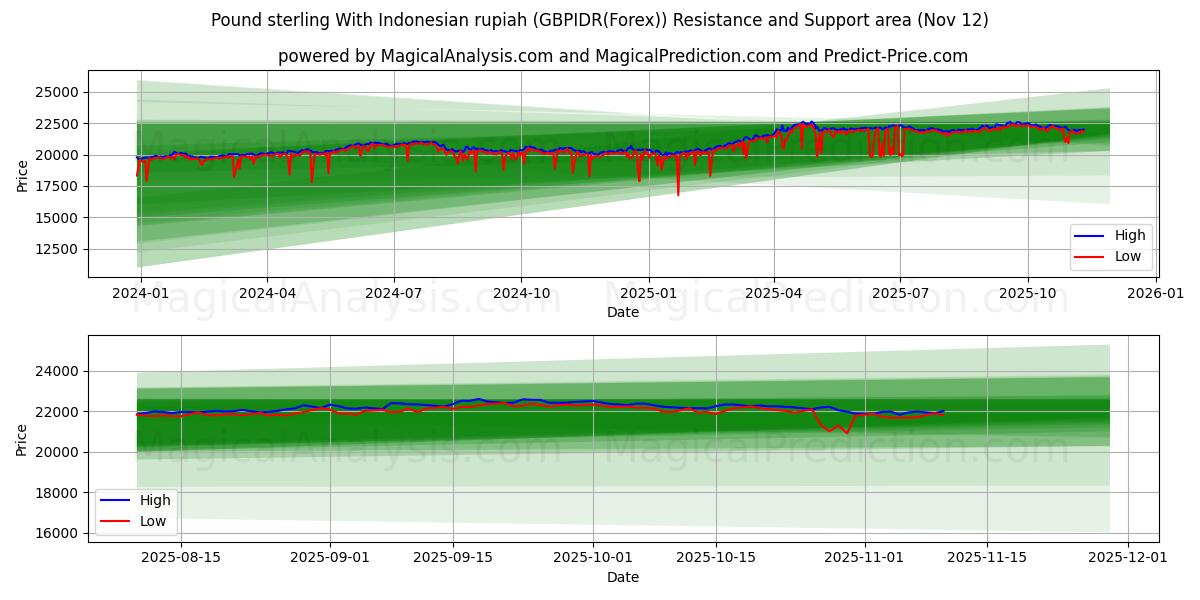Screen dimensions: 1200x600
Task: Click the Price axis label of bottom chart
Action: pos(21,437)
